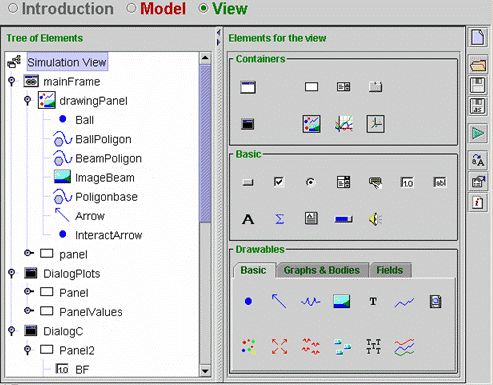Select the Image drawable icon
This screenshot has height=385, width=493.
pyautogui.click(x=342, y=301)
